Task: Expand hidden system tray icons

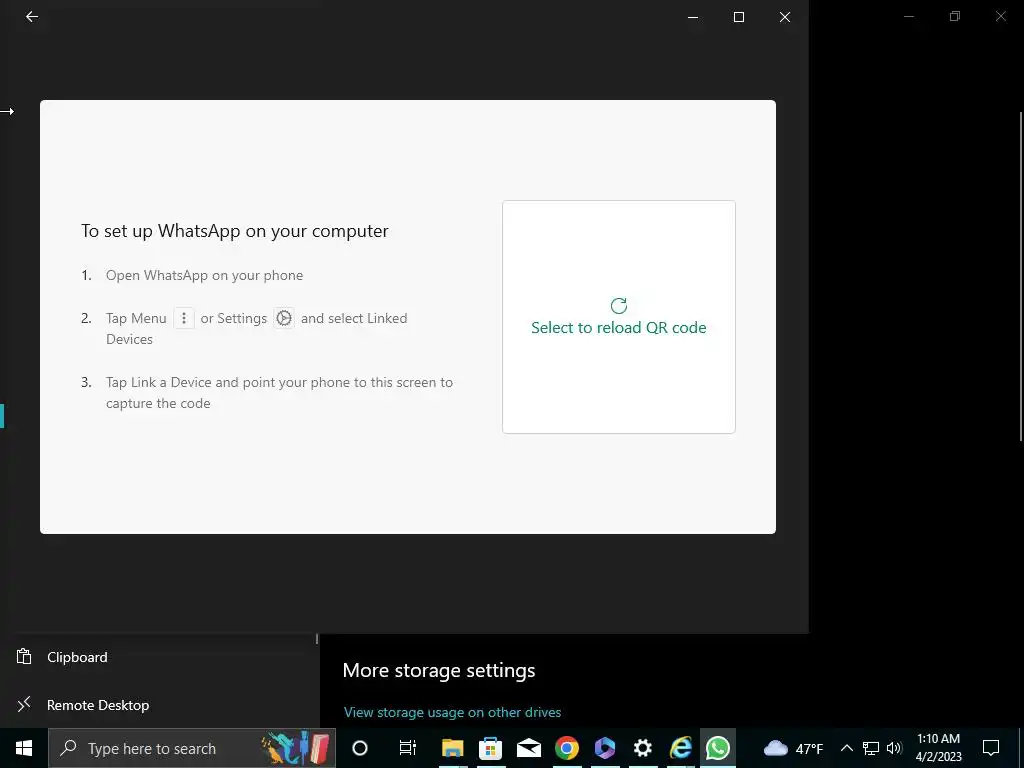Action: (x=846, y=748)
